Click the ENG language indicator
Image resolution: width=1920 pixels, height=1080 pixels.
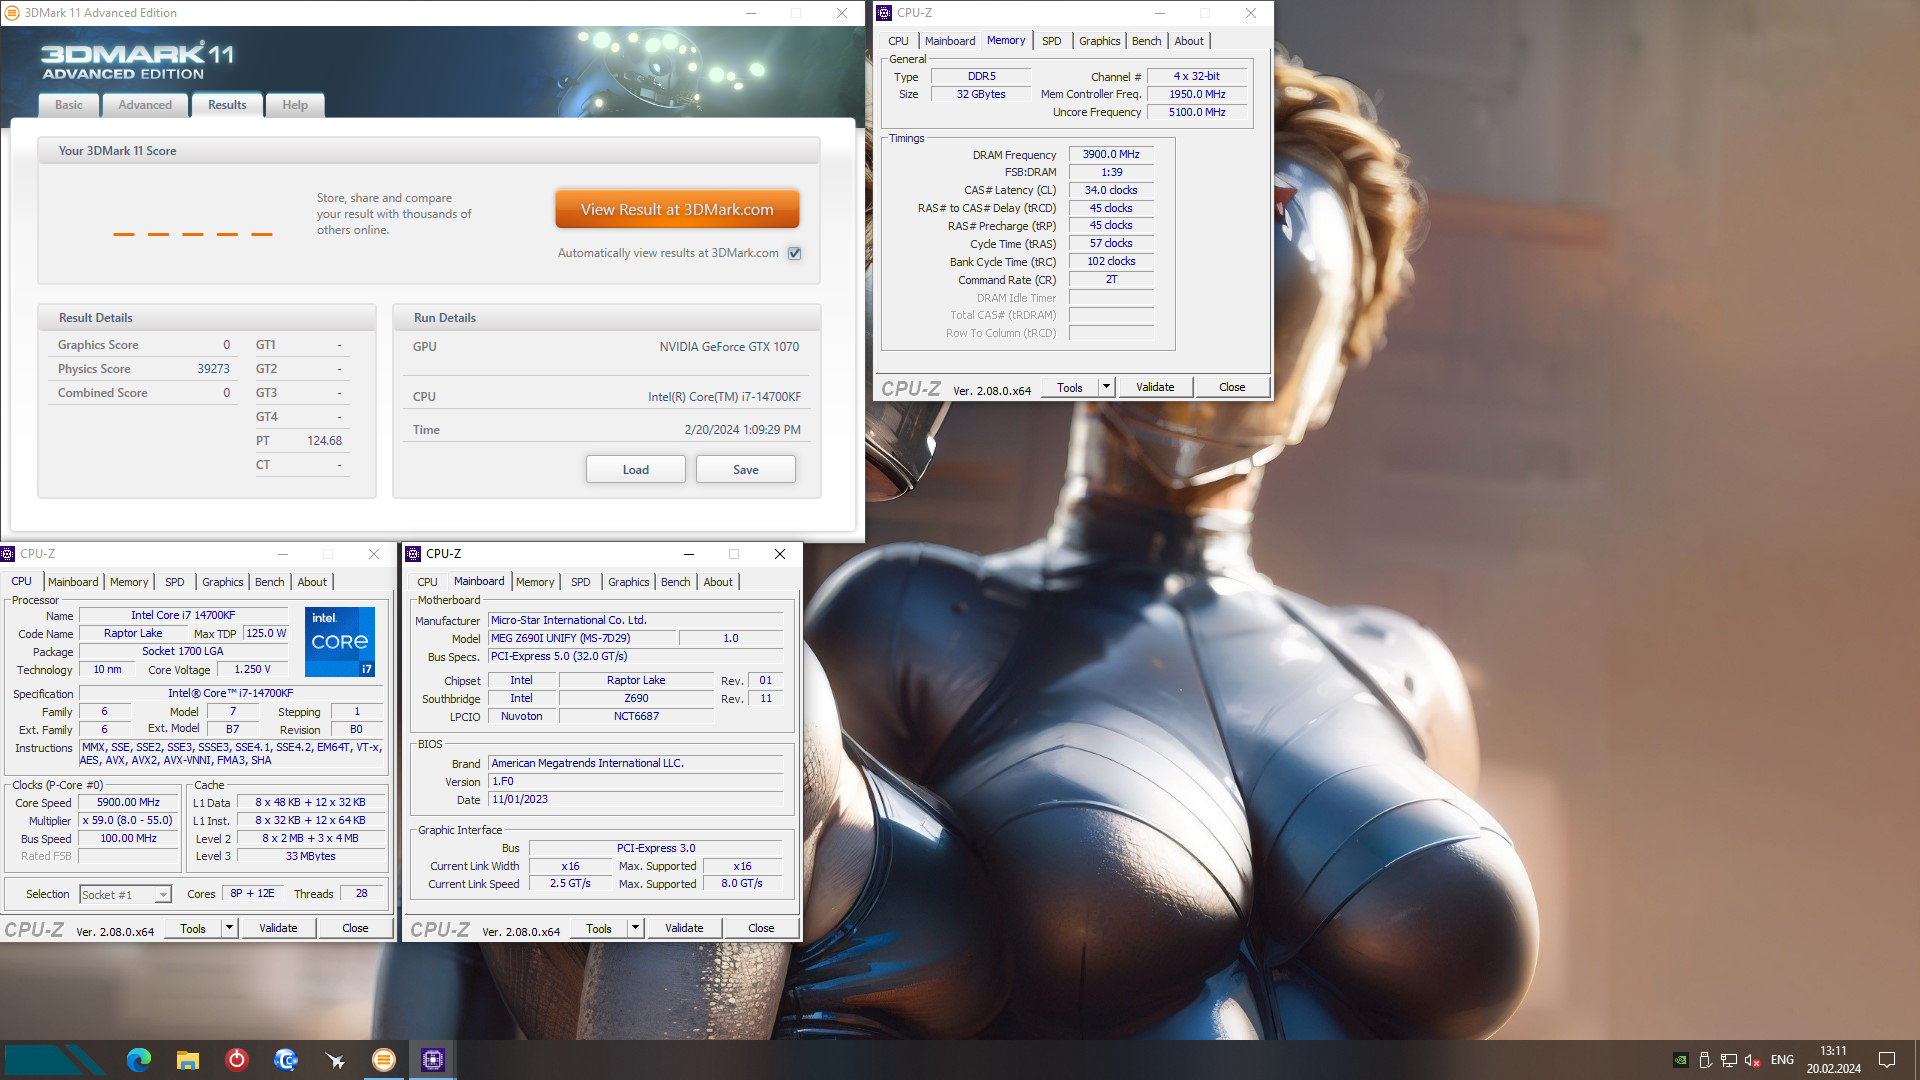click(1782, 1060)
